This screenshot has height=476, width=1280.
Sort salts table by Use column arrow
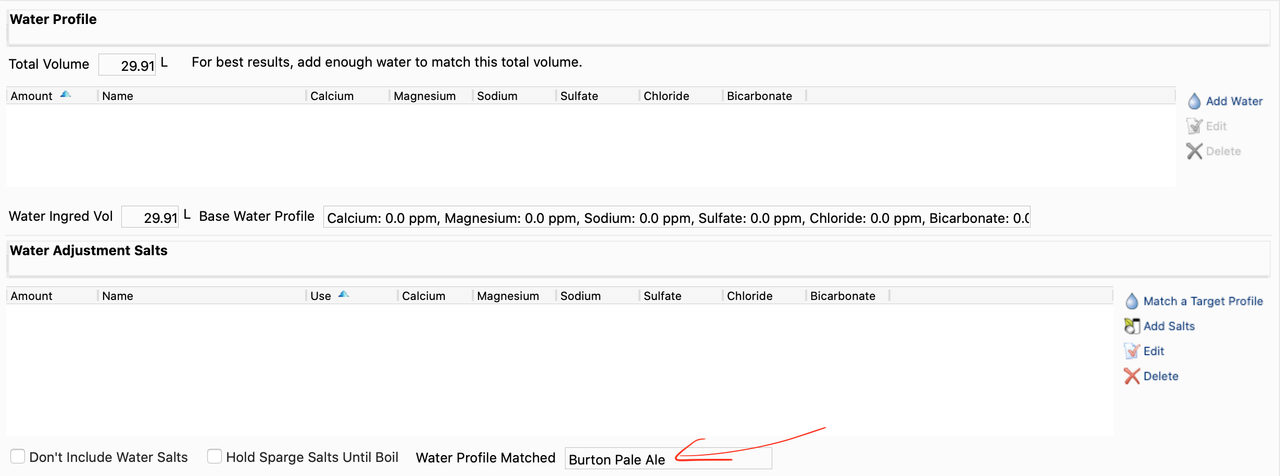point(343,295)
